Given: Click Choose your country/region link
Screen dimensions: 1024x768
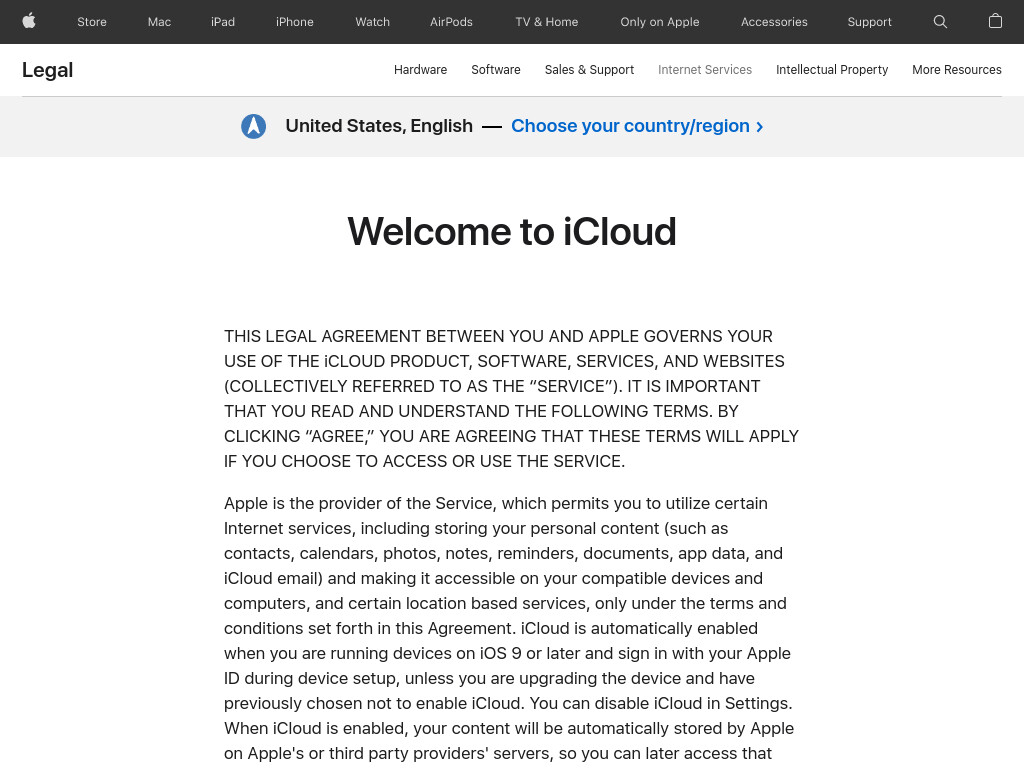Looking at the screenshot, I should [x=637, y=125].
